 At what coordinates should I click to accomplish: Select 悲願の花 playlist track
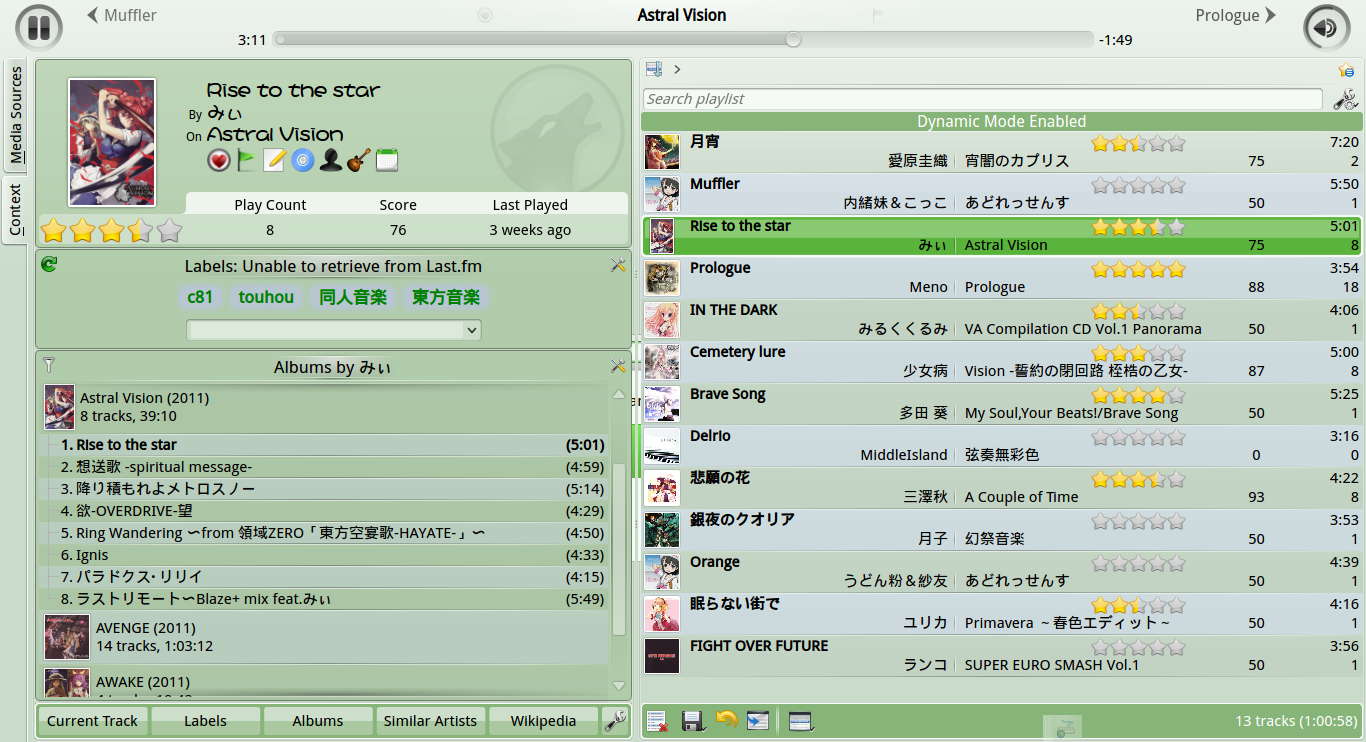[x=1002, y=488]
